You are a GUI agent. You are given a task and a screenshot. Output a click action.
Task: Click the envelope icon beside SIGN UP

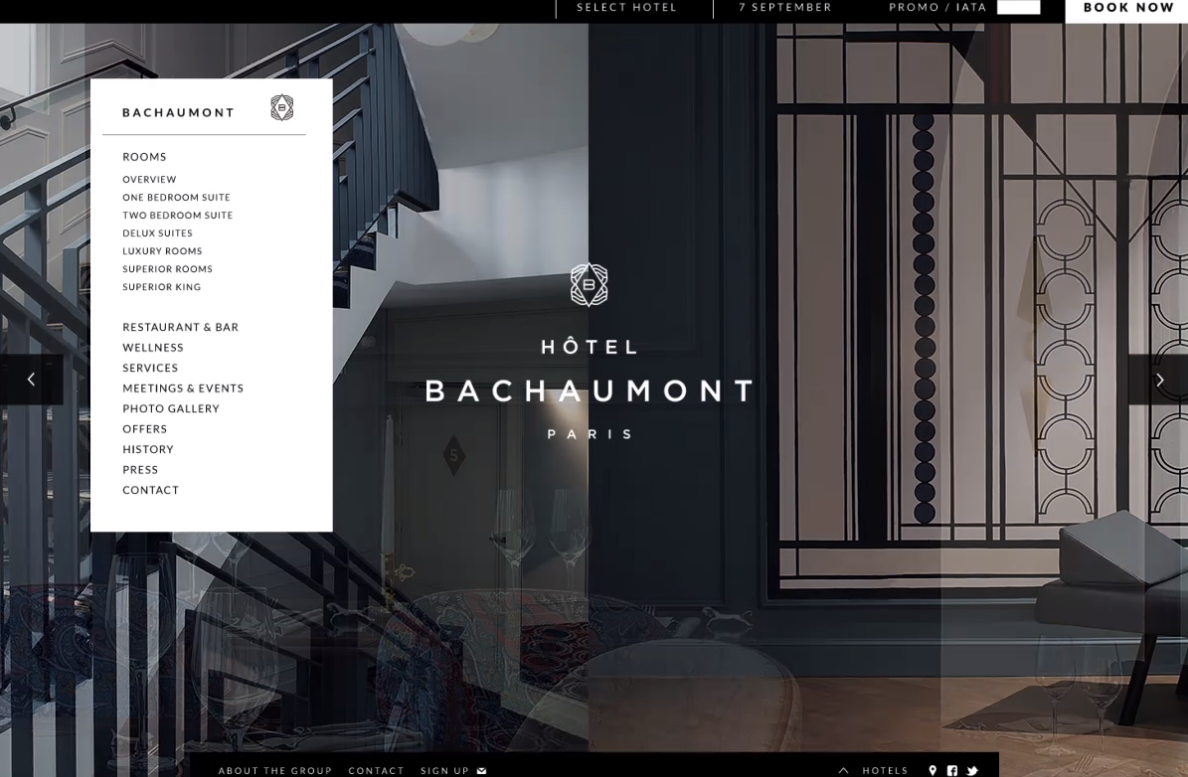[481, 770]
